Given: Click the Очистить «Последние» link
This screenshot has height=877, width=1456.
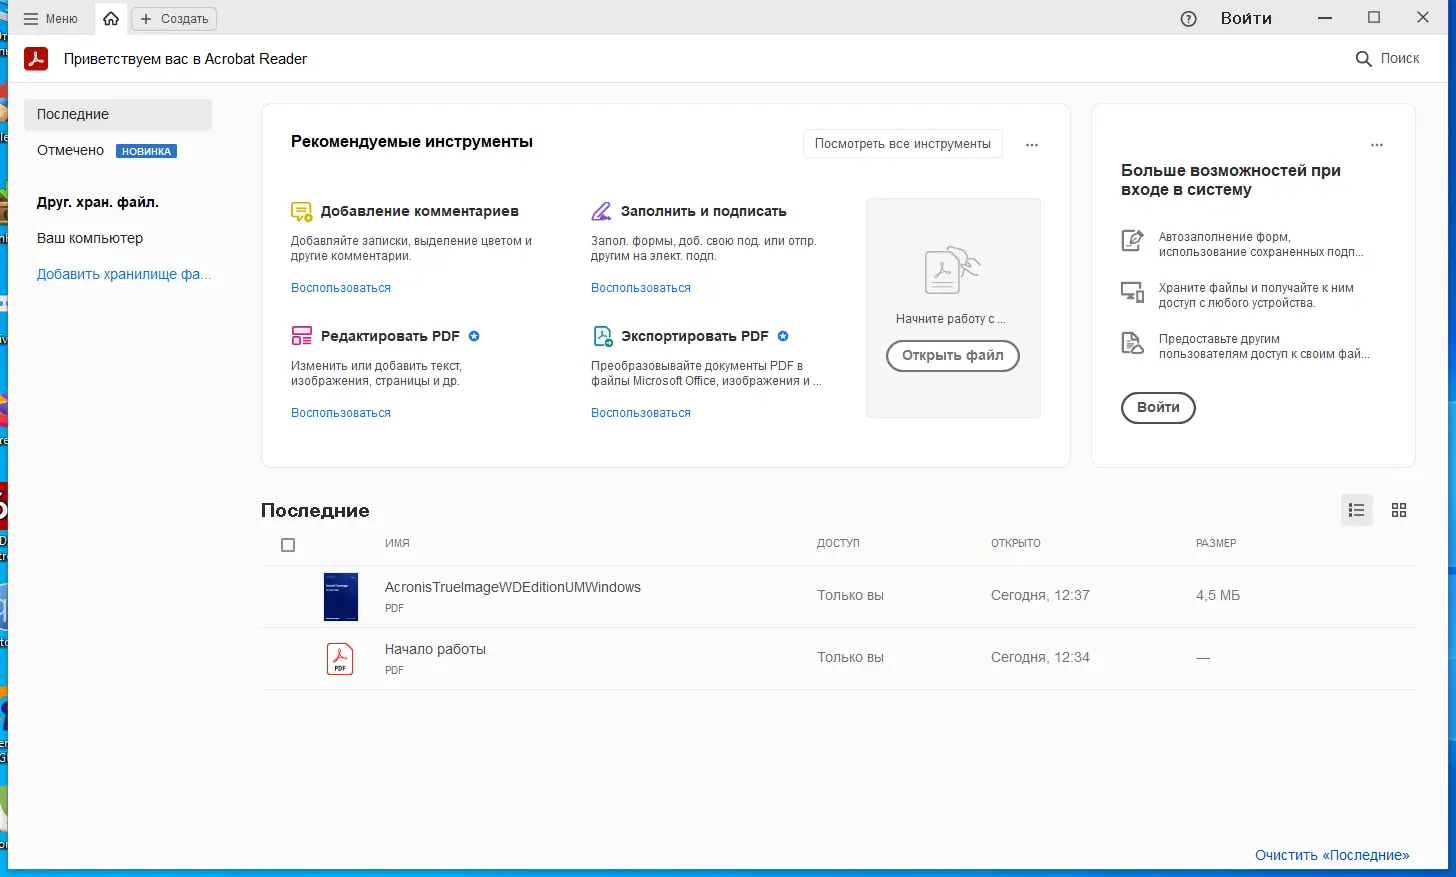Looking at the screenshot, I should tap(1332, 855).
